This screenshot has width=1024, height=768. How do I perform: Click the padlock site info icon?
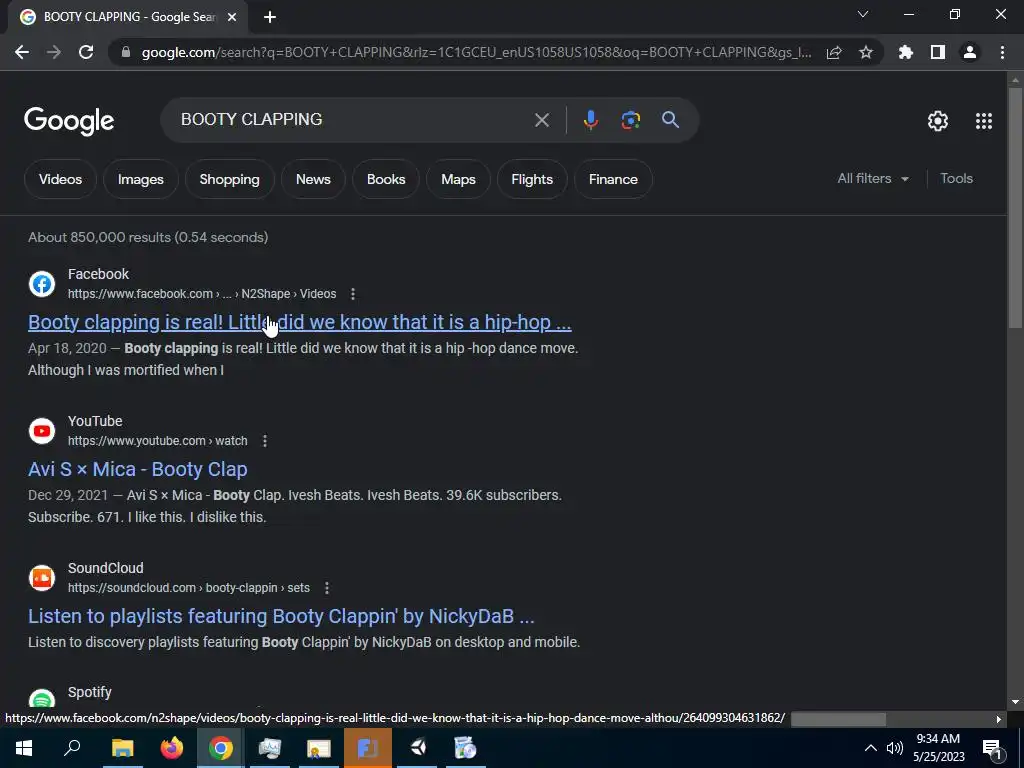126,52
